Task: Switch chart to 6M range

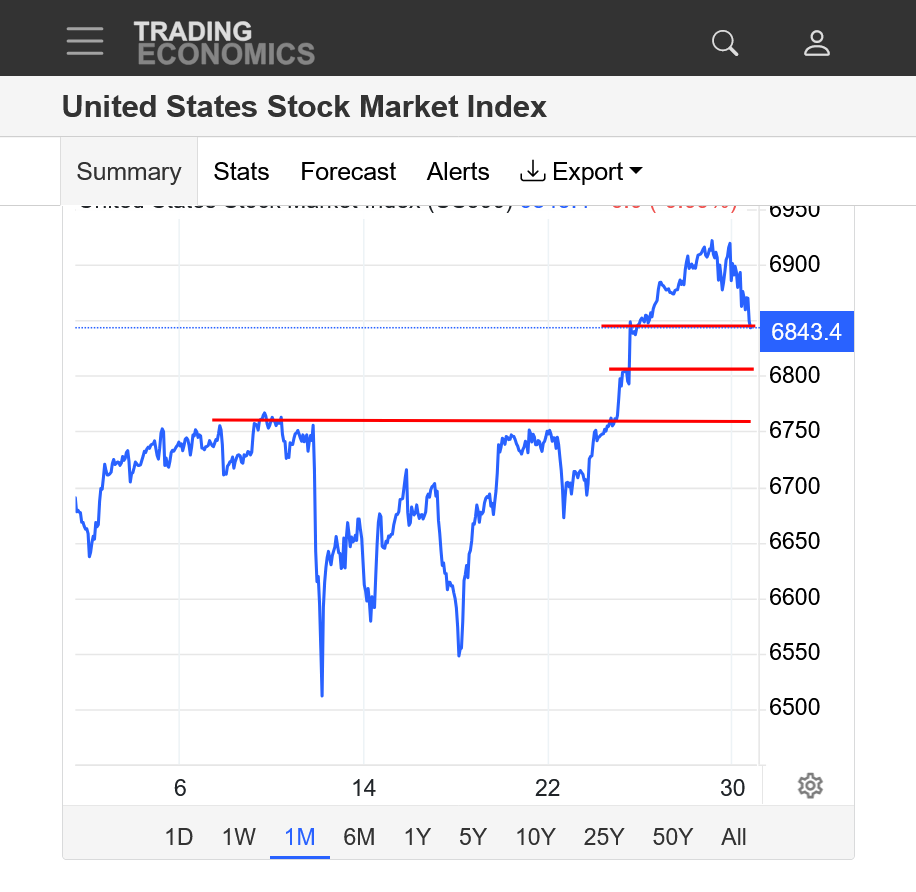Action: pos(359,837)
